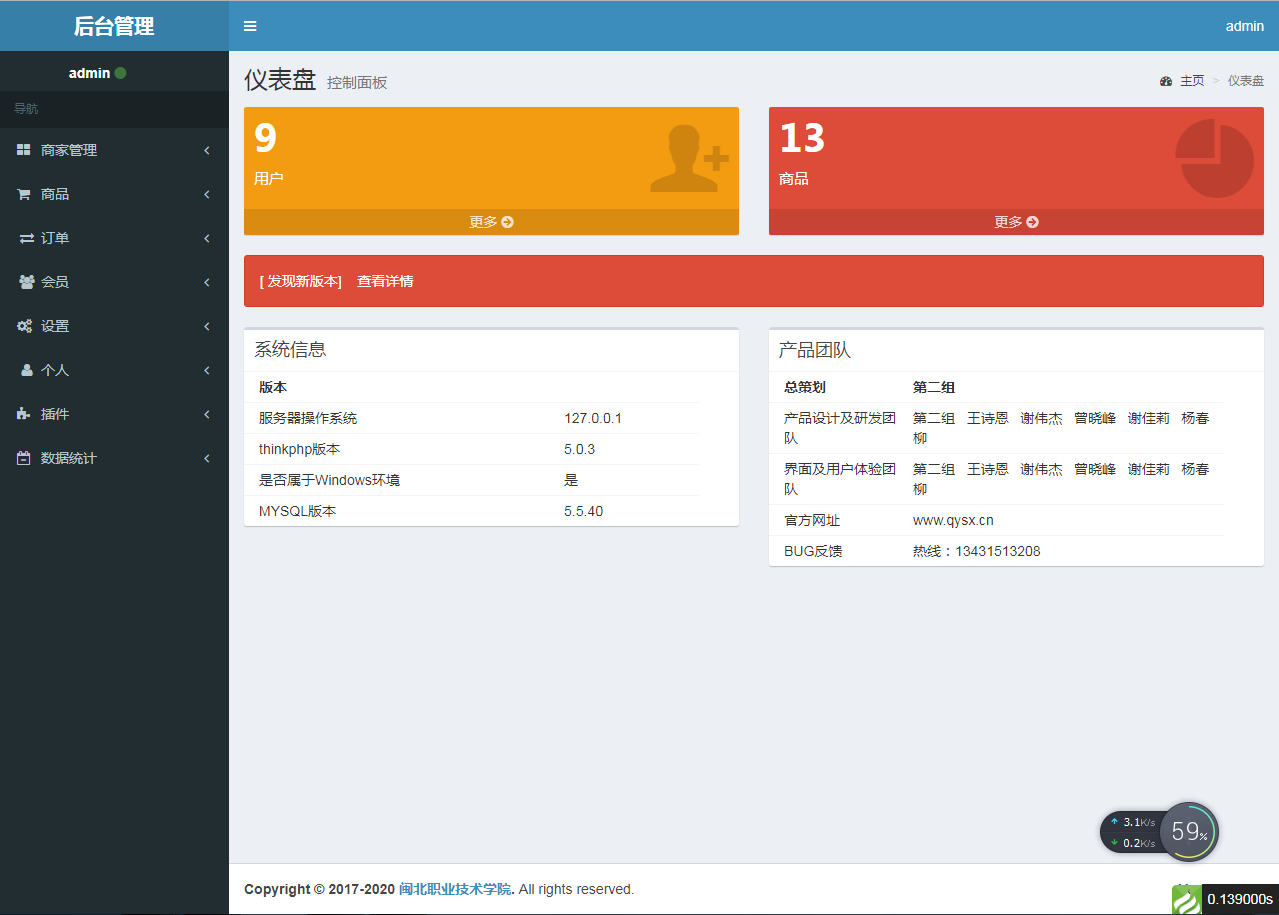Image resolution: width=1279 pixels, height=915 pixels.
Task: Open the 会员 sidebar menu item
Action: (55, 282)
